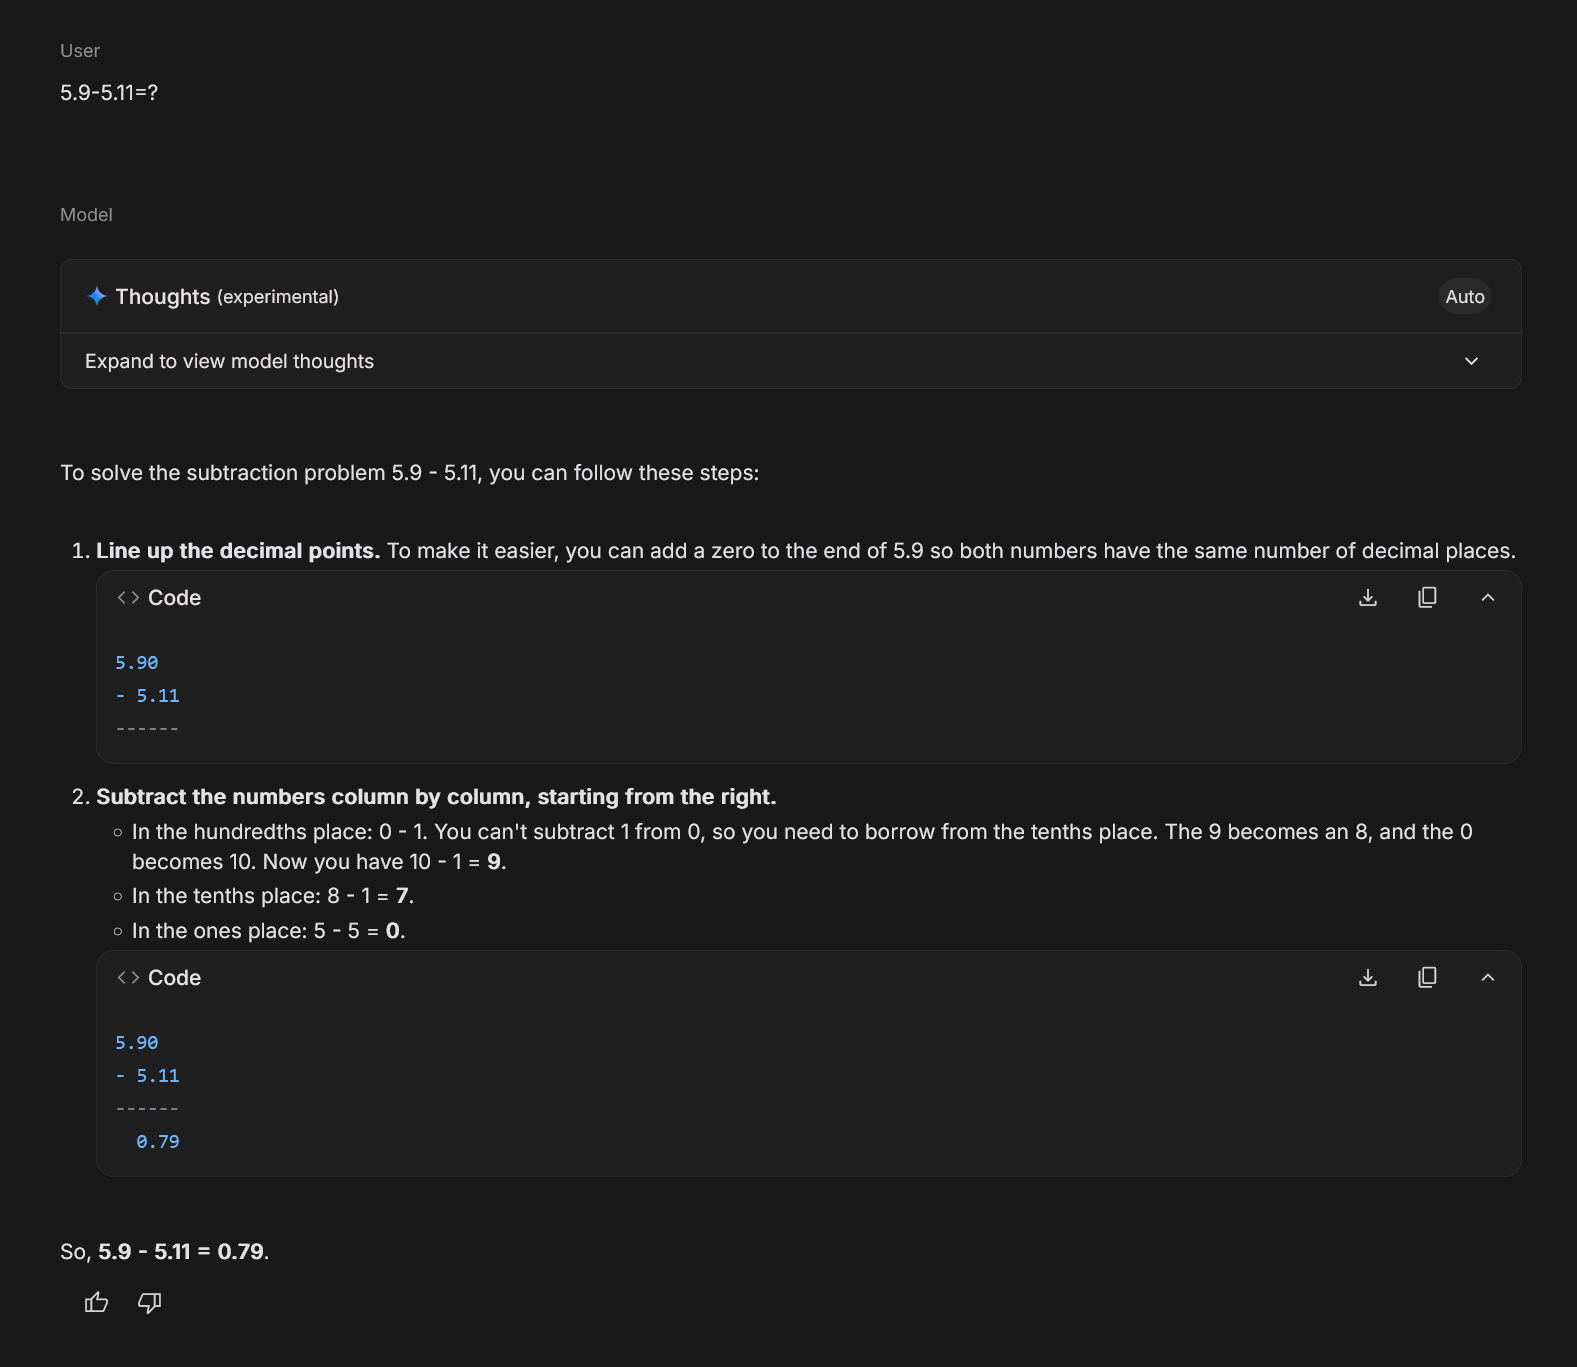Screen dimensions: 1577x1367
Task: Click the Auto thoughts mode badge
Action: tap(1464, 296)
